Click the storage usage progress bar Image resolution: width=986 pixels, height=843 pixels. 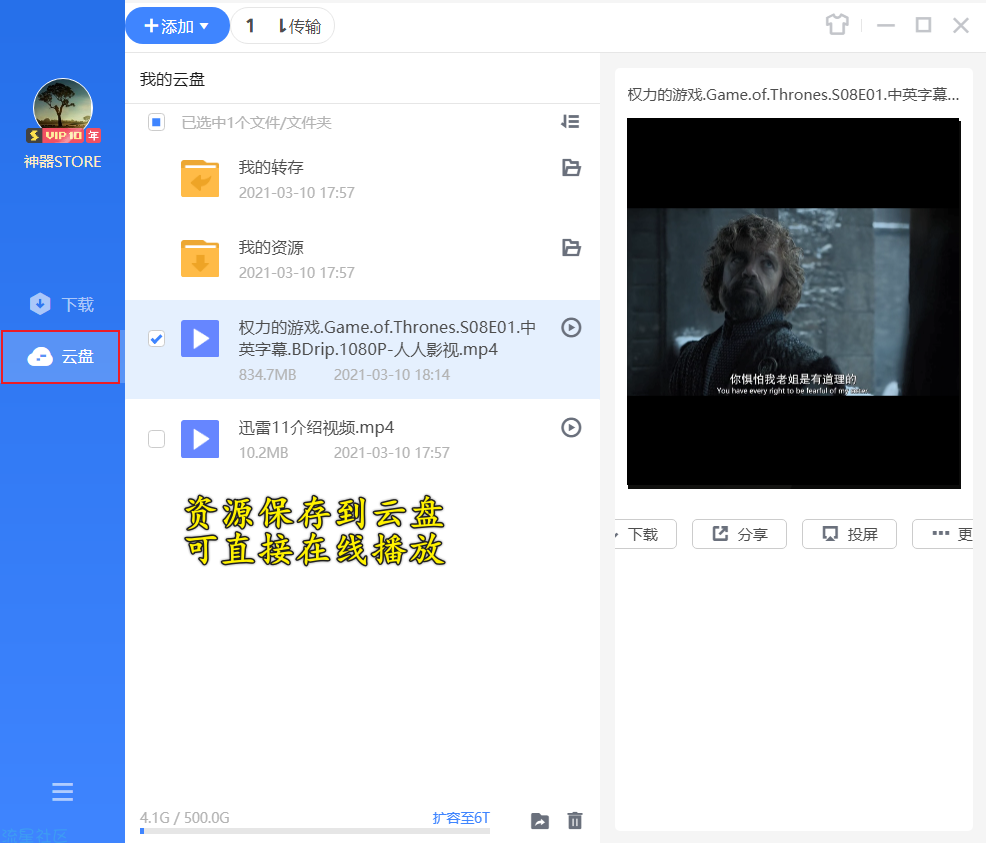314,831
